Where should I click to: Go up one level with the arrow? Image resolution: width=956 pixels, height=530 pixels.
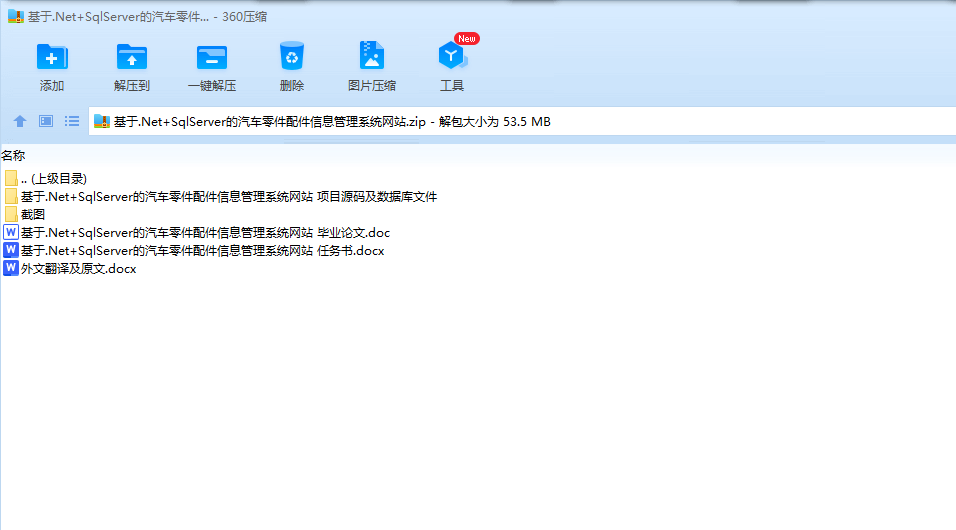[20, 121]
